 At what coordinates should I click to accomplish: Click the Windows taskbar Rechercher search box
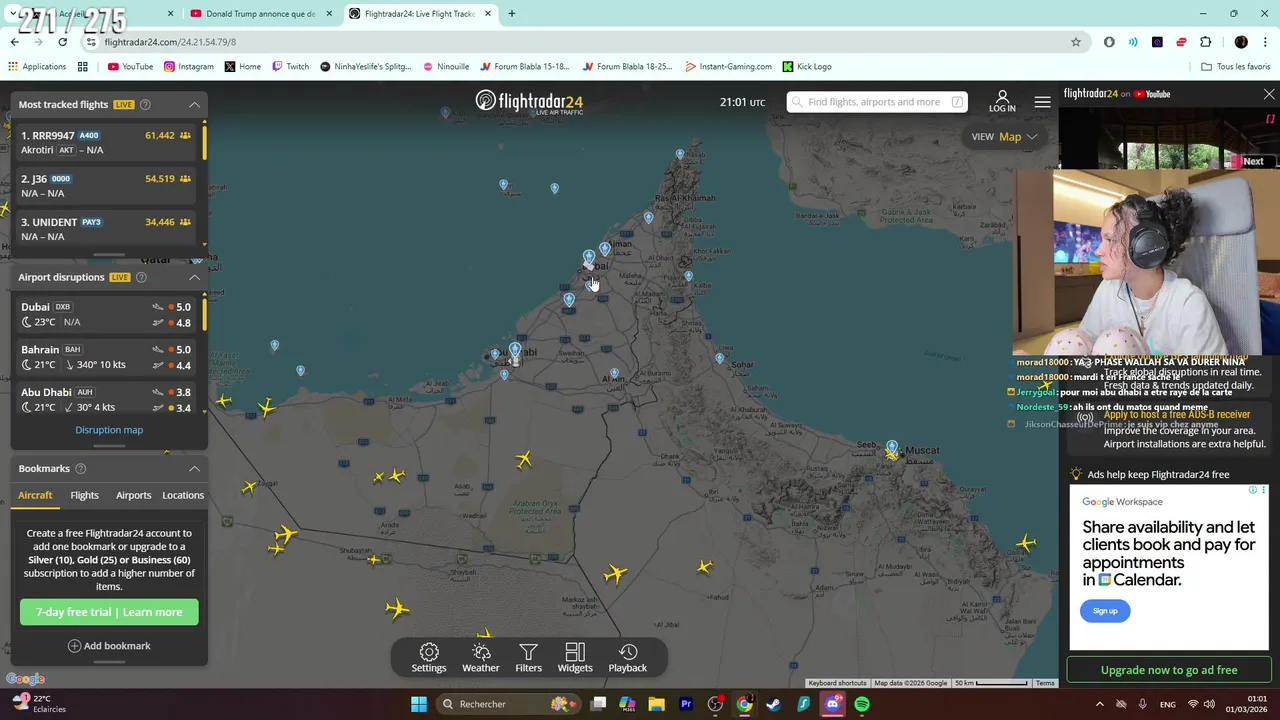[x=507, y=704]
